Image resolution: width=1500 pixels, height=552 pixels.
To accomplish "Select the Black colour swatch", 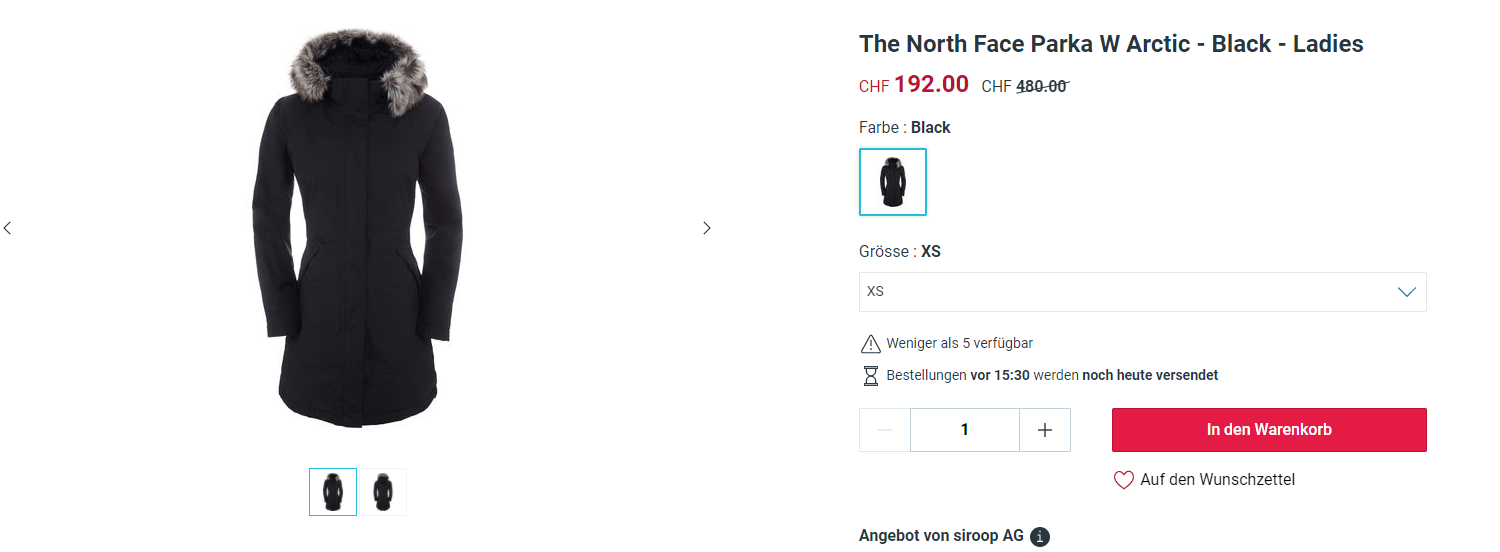I will click(x=892, y=182).
